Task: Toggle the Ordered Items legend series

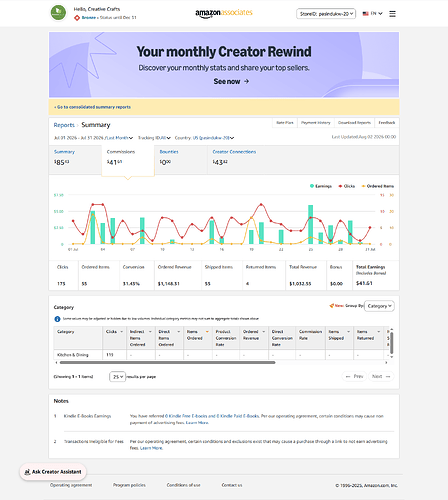Action: coord(378,186)
